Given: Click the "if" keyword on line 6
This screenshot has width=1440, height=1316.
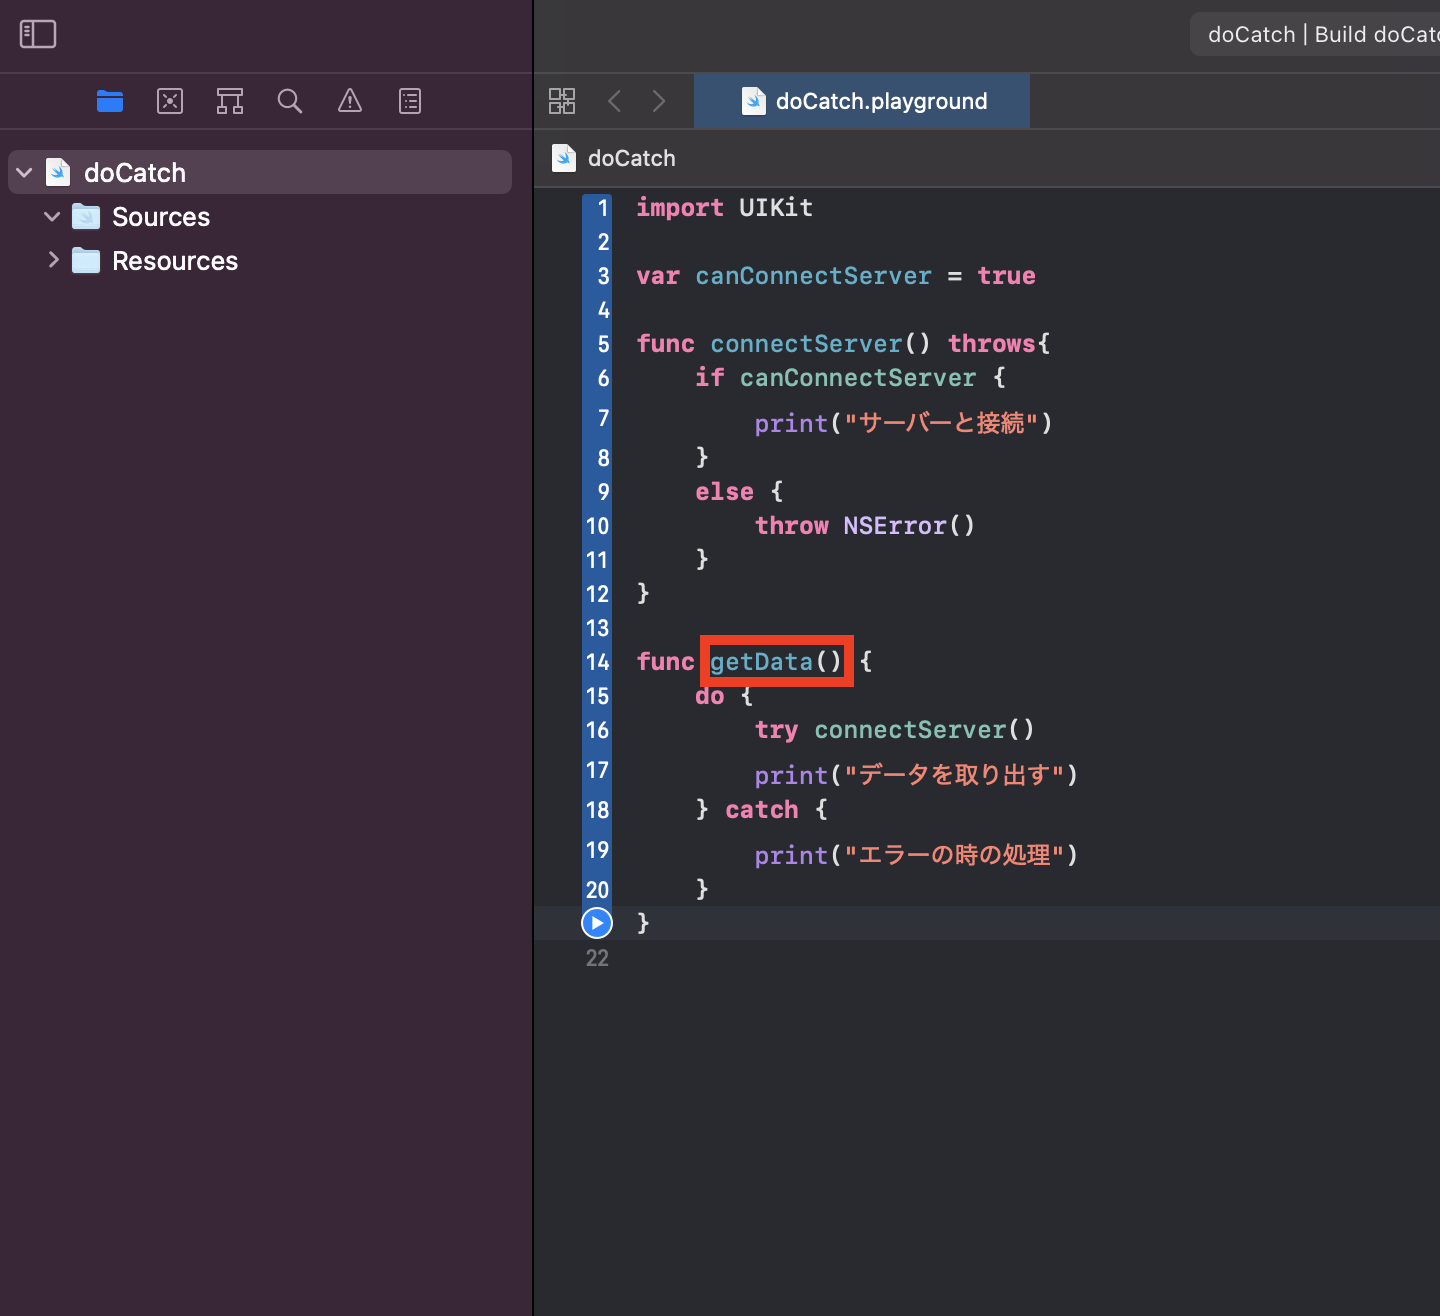Looking at the screenshot, I should [x=709, y=378].
